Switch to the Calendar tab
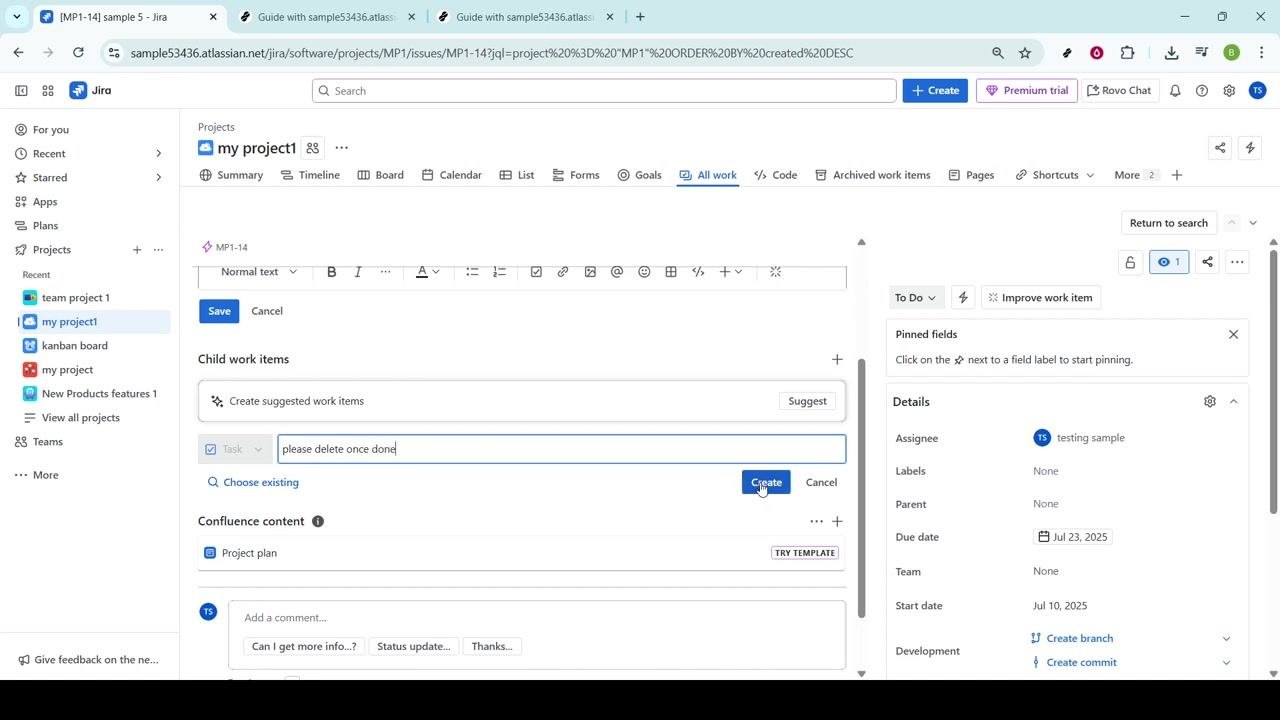The image size is (1280, 720). click(451, 175)
